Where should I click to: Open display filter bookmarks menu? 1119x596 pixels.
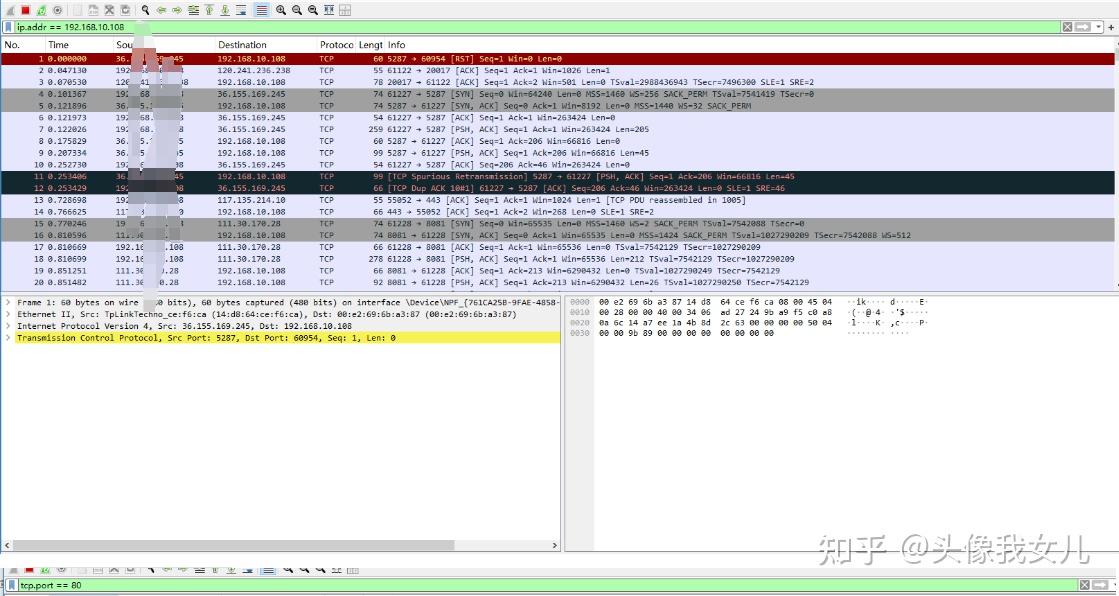pyautogui.click(x=9, y=27)
